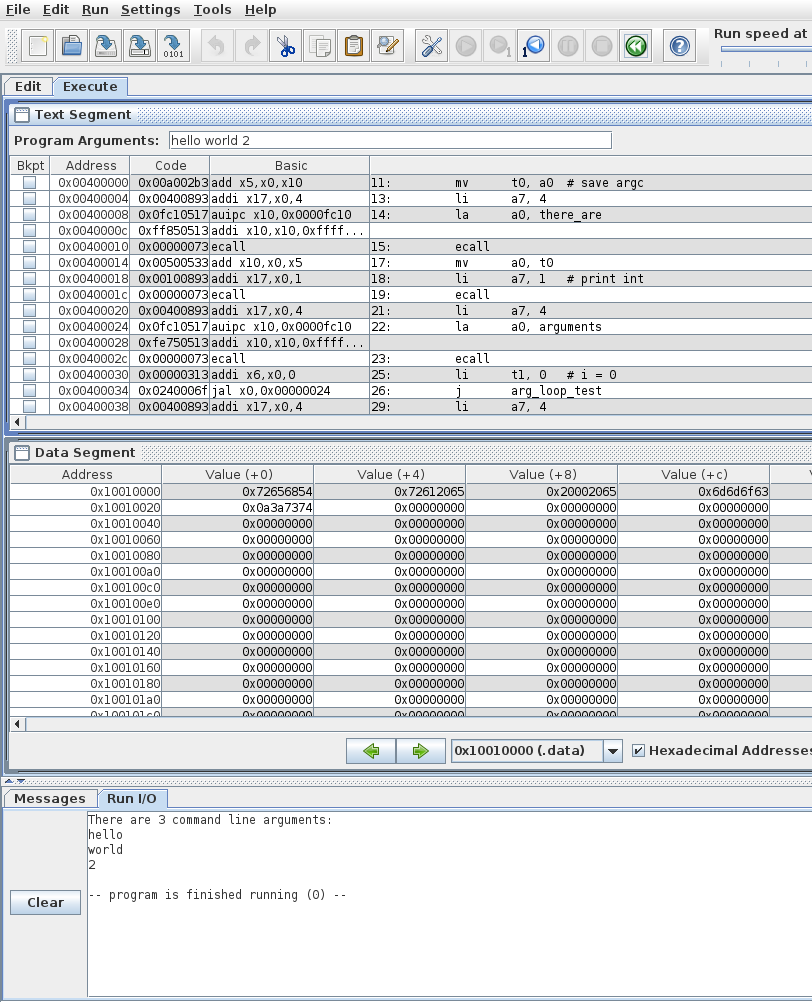Select the Run I/O tab
The height and width of the screenshot is (1003, 812).
tap(132, 798)
